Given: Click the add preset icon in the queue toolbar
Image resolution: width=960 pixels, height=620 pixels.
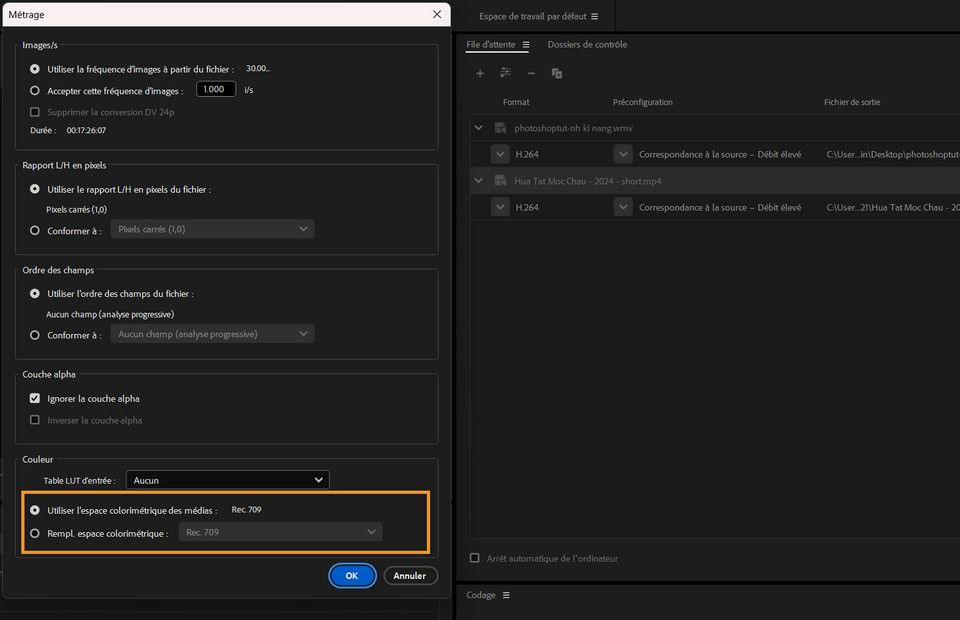Looking at the screenshot, I should (x=506, y=73).
